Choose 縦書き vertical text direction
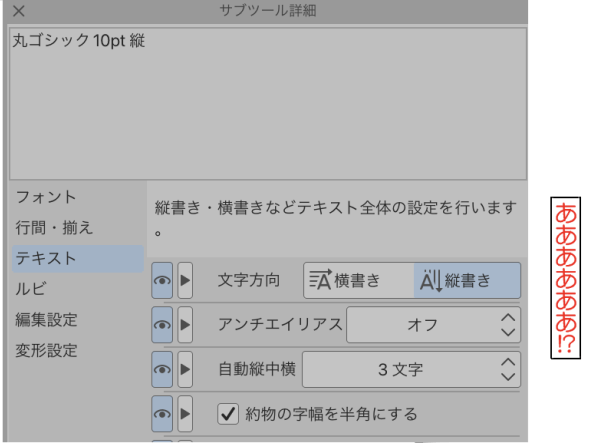600x443 pixels. [467, 280]
